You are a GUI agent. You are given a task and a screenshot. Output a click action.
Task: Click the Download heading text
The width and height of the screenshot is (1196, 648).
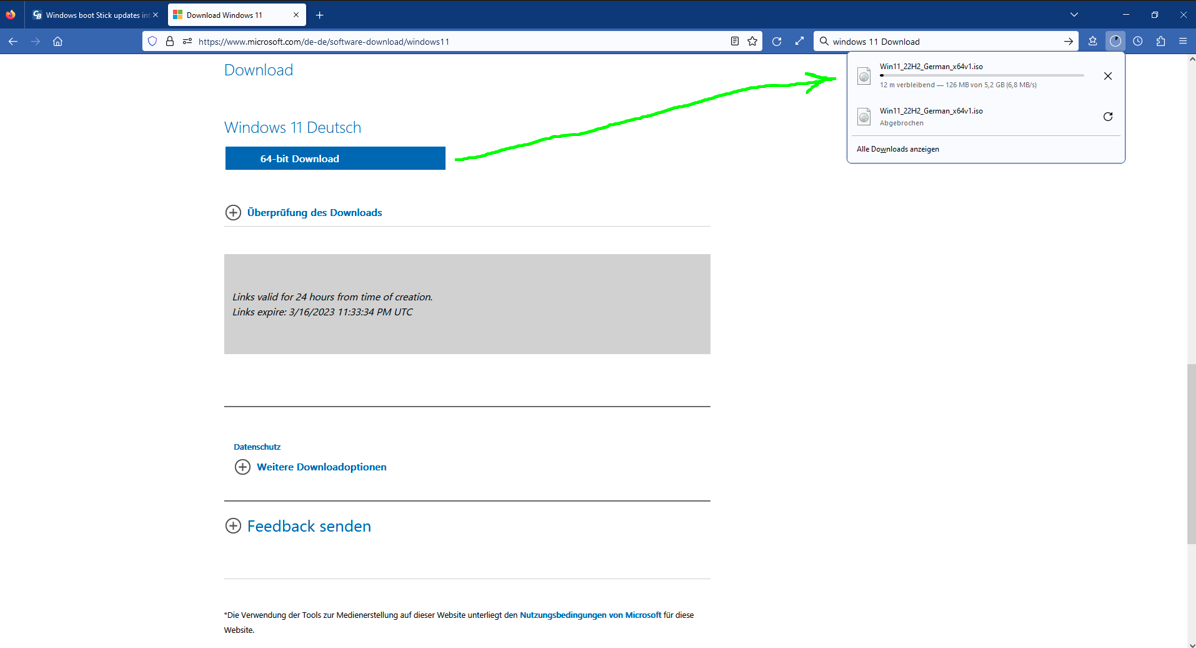259,70
